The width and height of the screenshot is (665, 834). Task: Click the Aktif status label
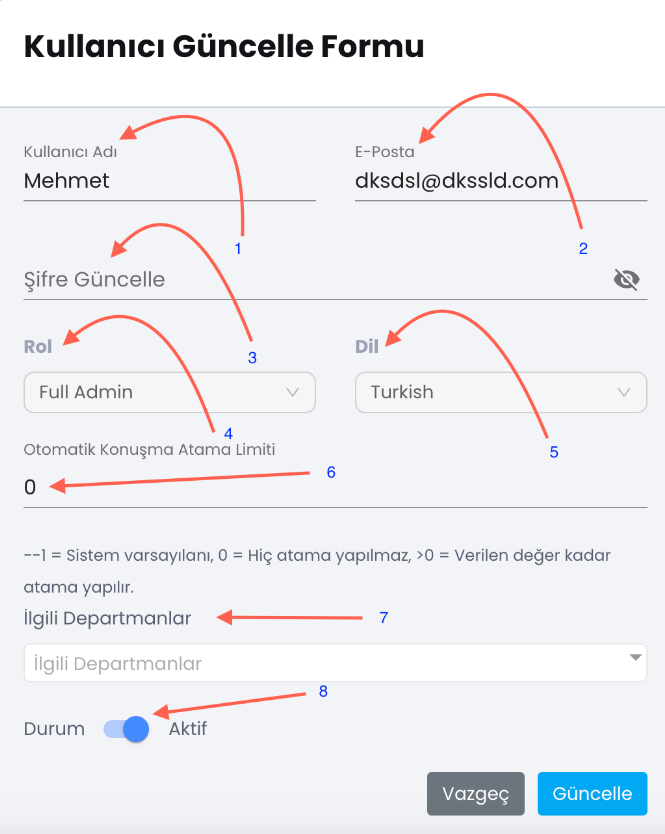(x=188, y=729)
